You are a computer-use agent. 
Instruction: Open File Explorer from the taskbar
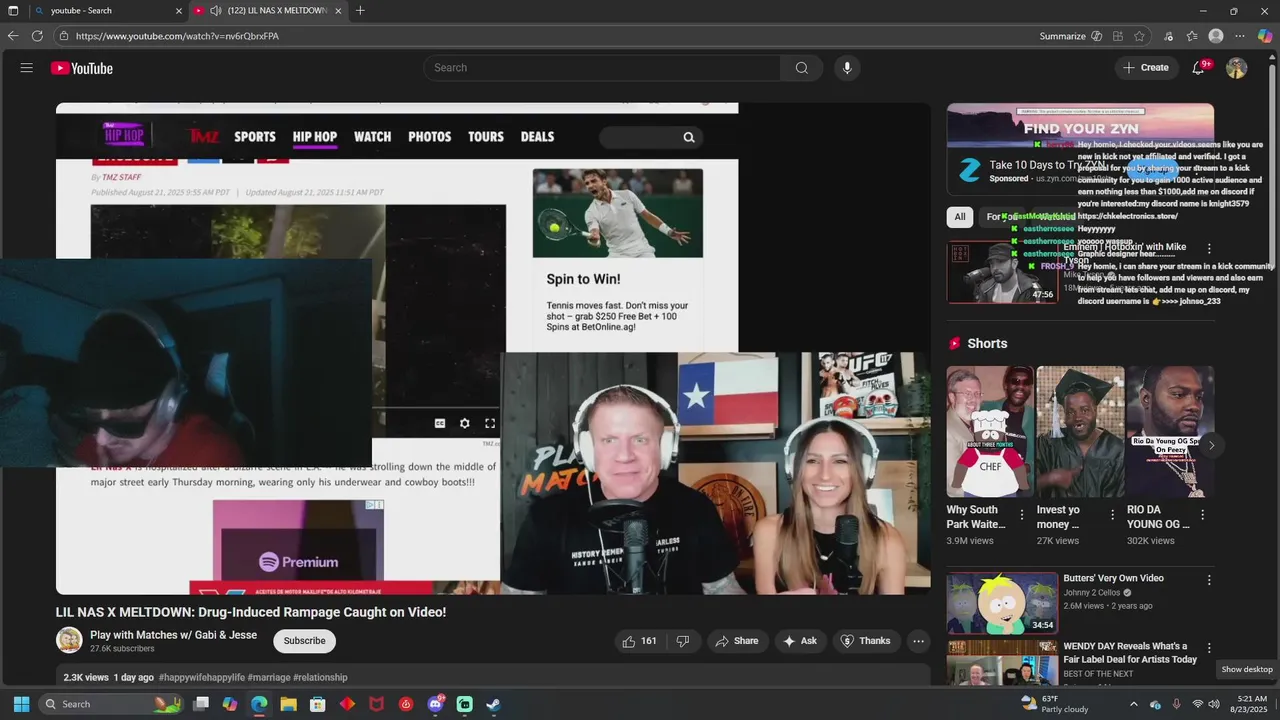(x=288, y=704)
